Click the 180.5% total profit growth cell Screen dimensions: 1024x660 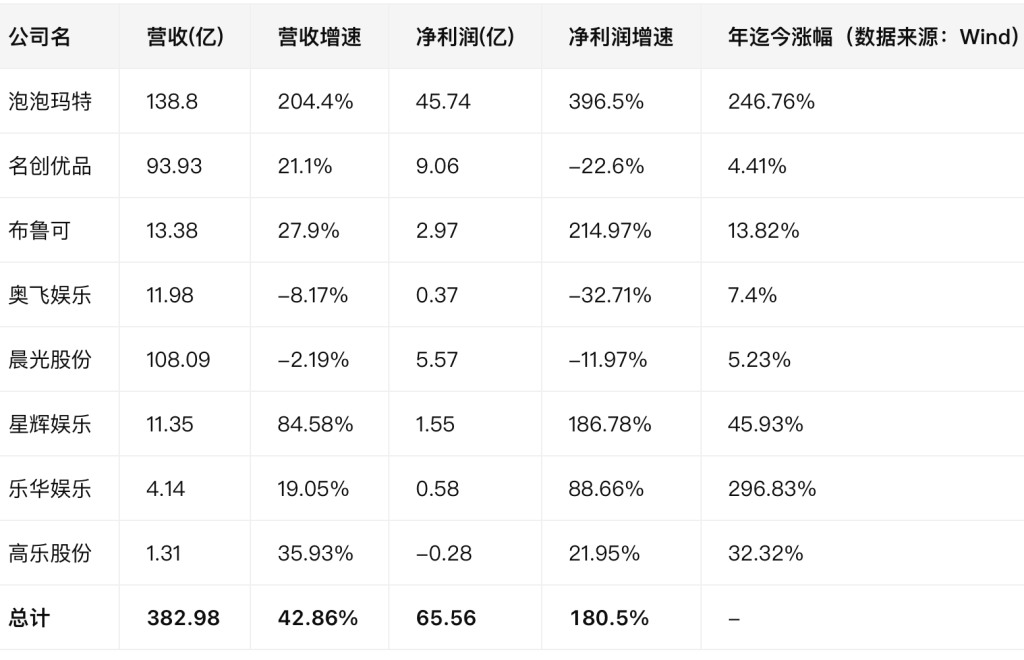coord(609,618)
